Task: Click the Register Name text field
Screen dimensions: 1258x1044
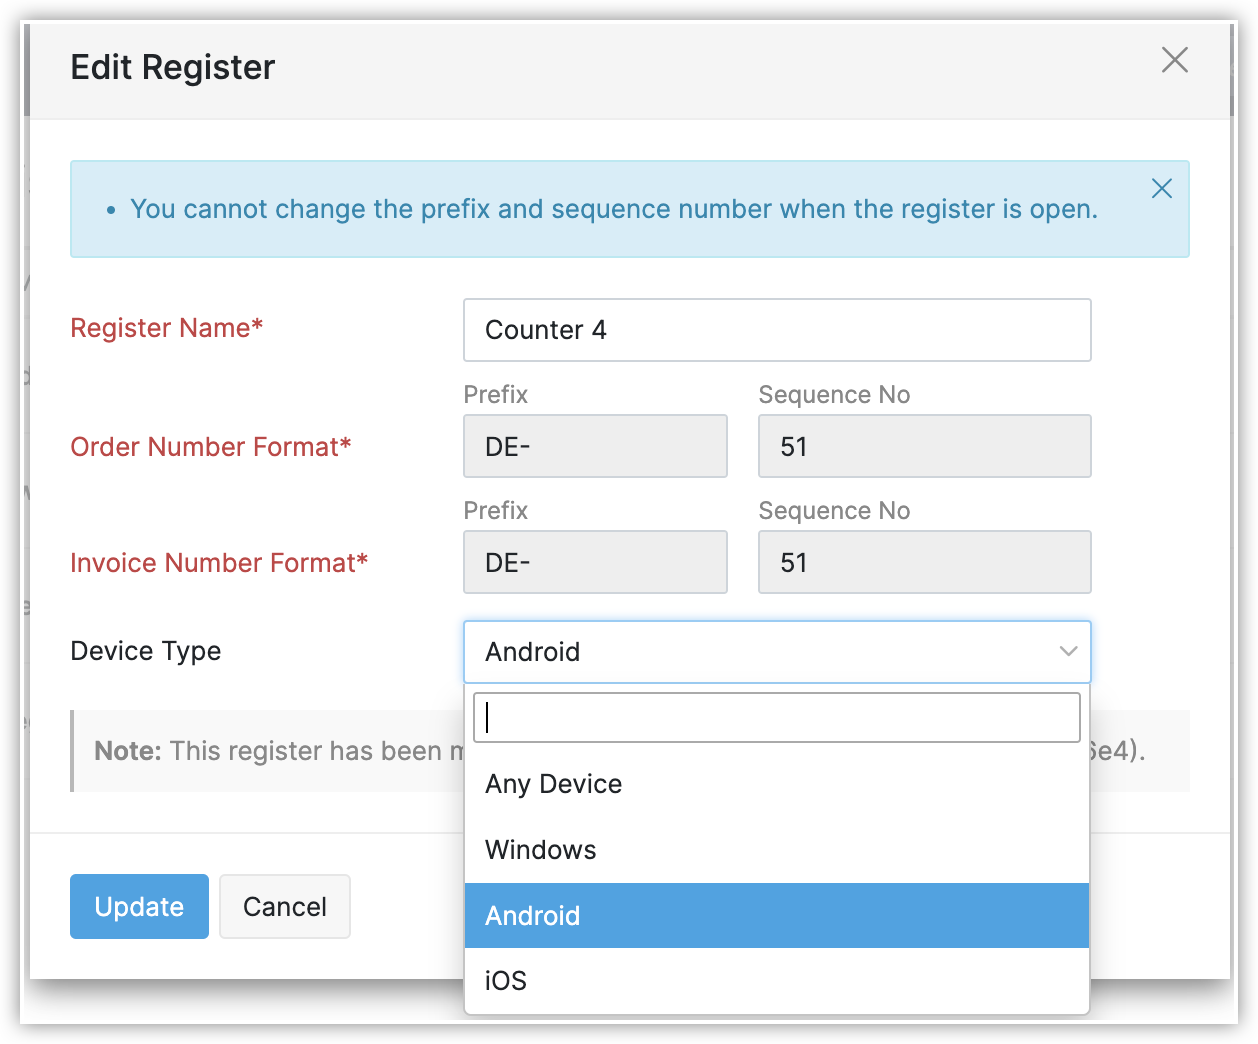Action: point(776,330)
